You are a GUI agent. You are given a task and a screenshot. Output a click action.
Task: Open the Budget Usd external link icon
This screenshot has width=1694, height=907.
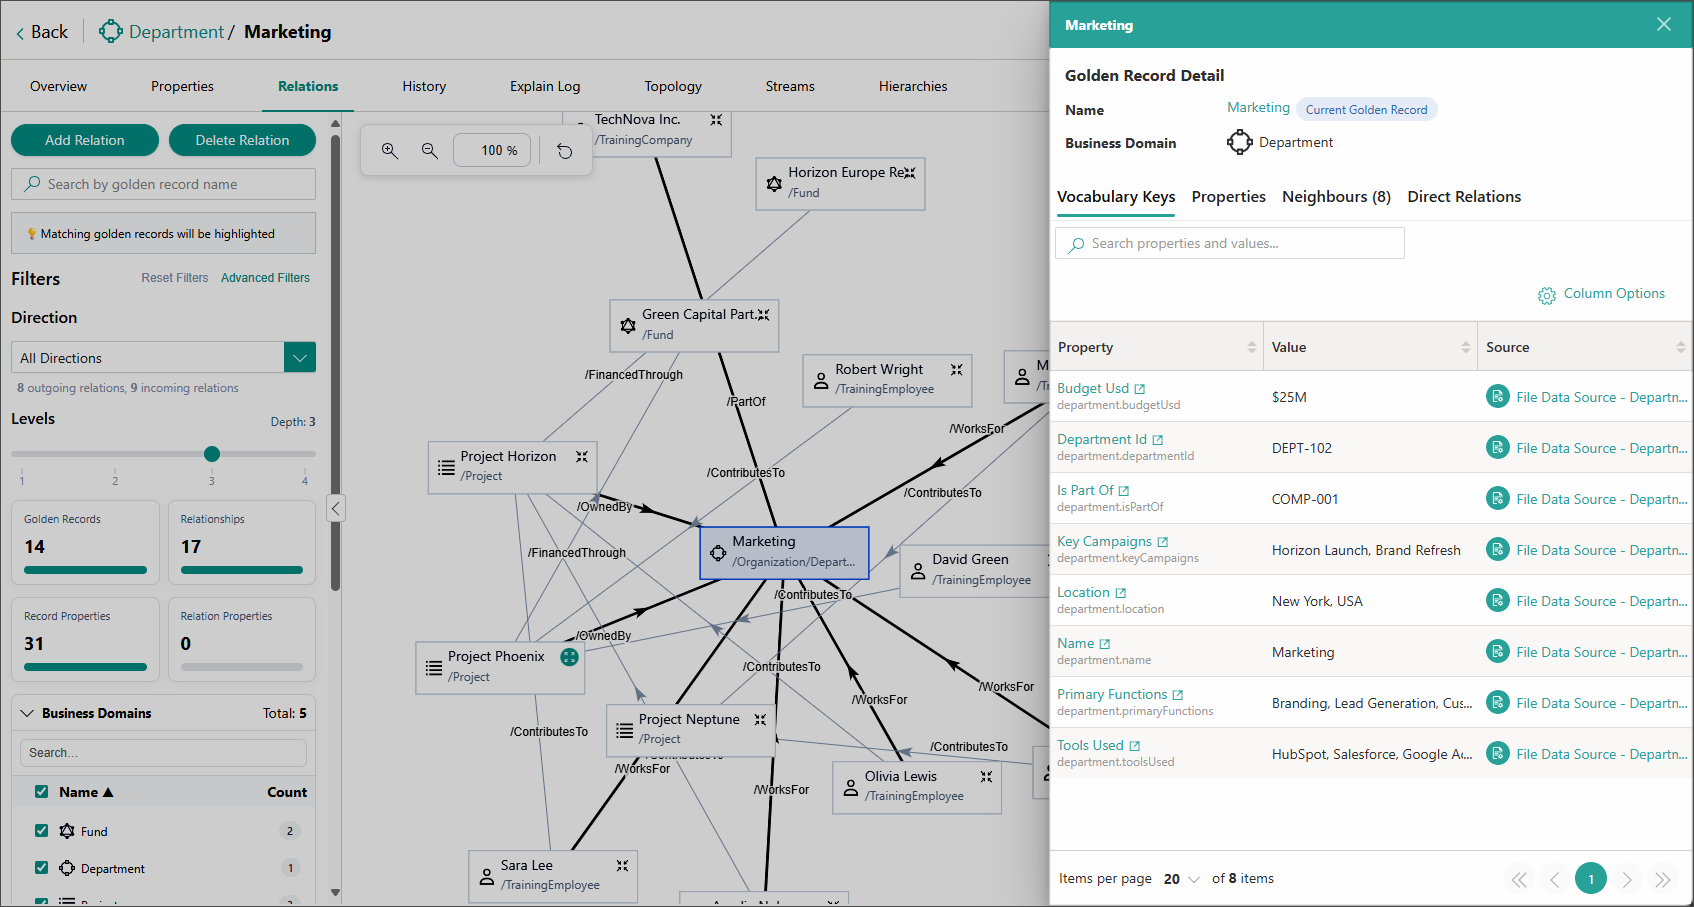pyautogui.click(x=1140, y=389)
